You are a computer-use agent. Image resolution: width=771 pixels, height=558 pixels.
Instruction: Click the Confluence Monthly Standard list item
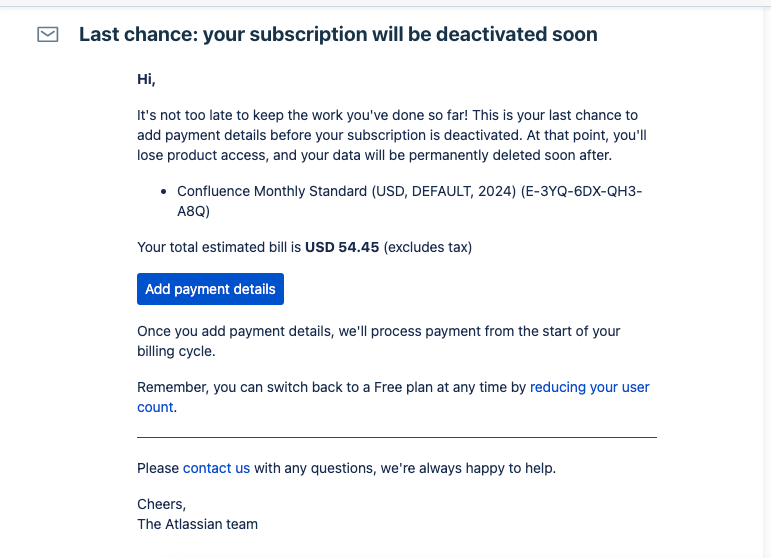[x=410, y=201]
